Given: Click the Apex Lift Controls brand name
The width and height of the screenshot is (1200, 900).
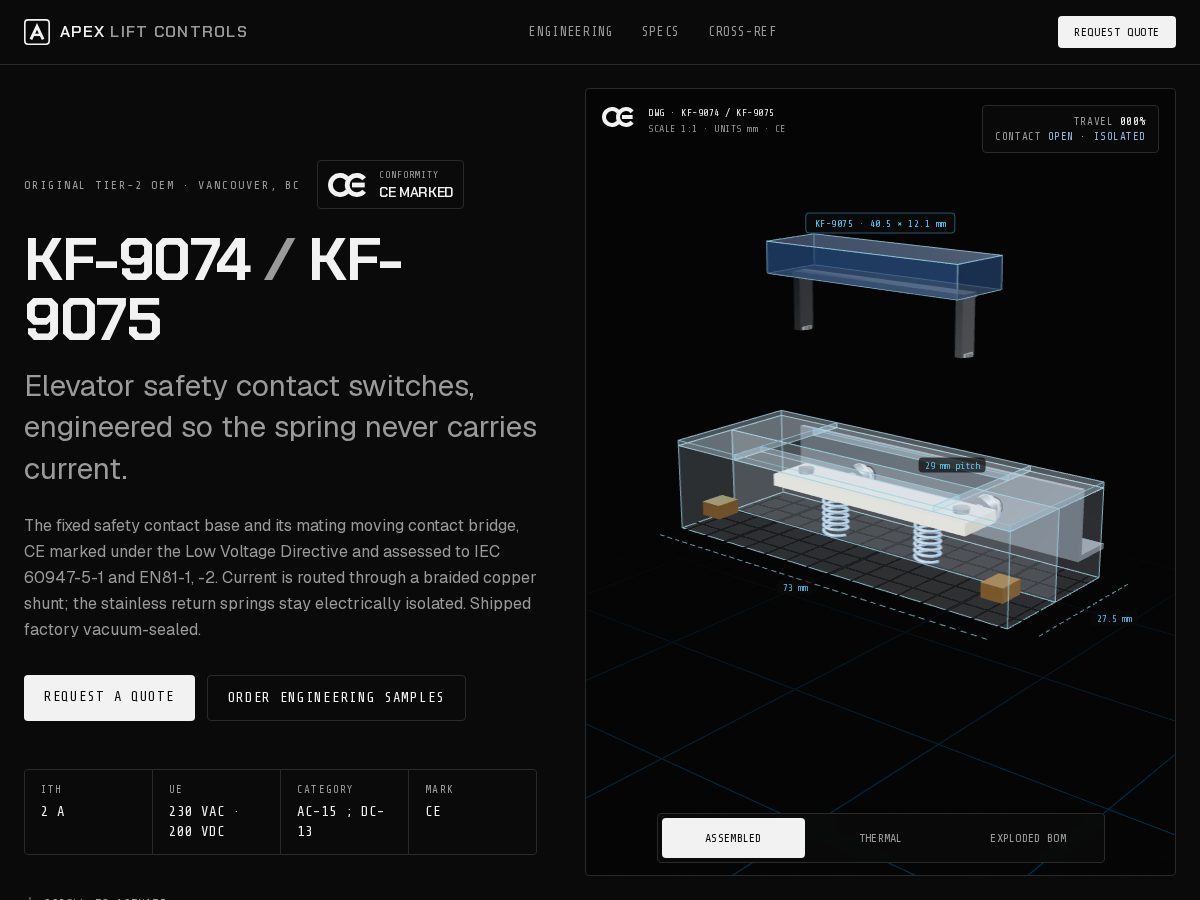Looking at the screenshot, I should (x=153, y=32).
